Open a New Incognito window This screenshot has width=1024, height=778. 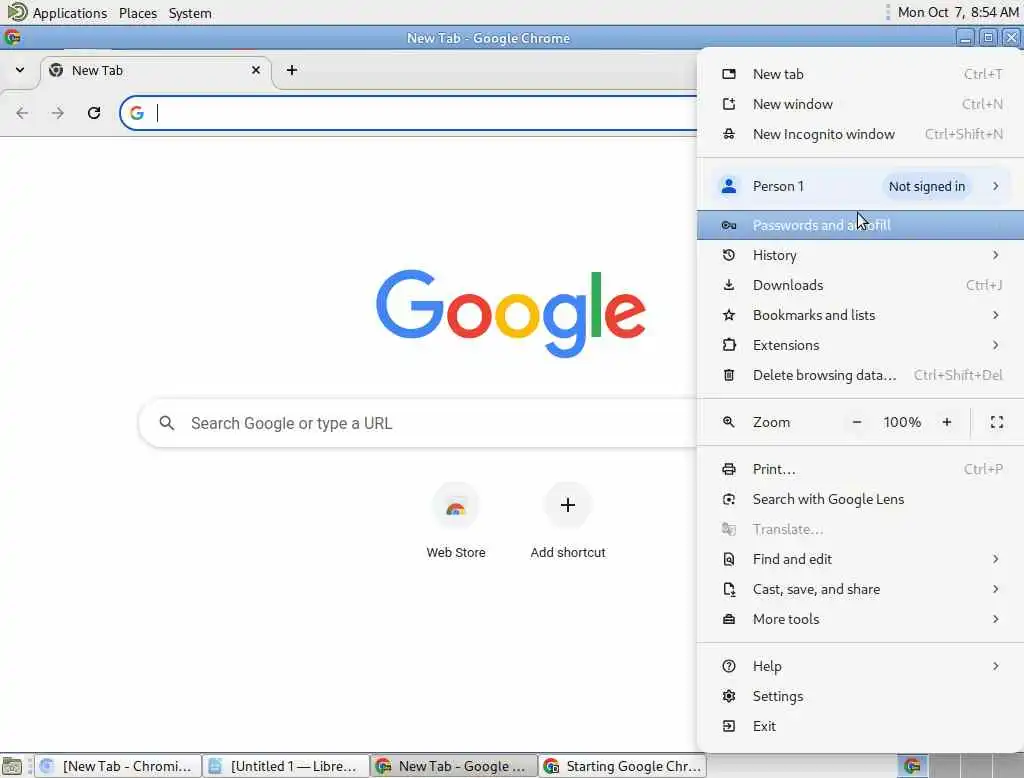[x=860, y=134]
